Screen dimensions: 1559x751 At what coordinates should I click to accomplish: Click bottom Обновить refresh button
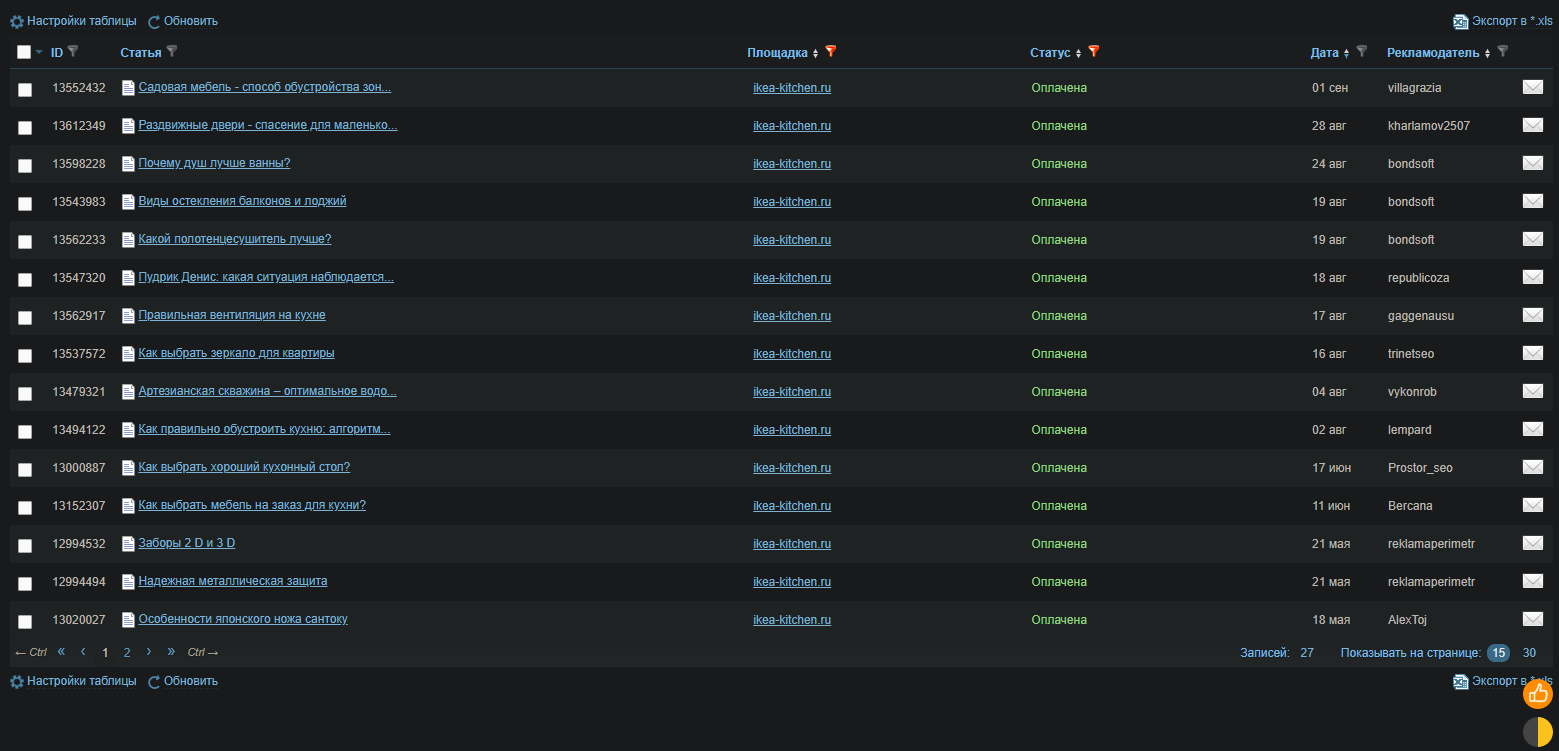click(x=183, y=681)
